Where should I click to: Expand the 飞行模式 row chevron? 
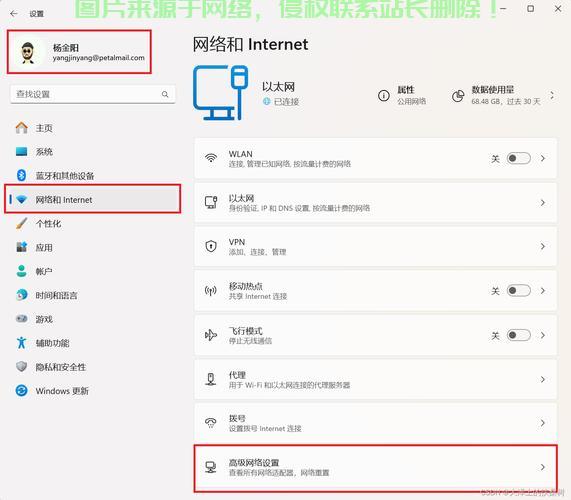coord(543,335)
